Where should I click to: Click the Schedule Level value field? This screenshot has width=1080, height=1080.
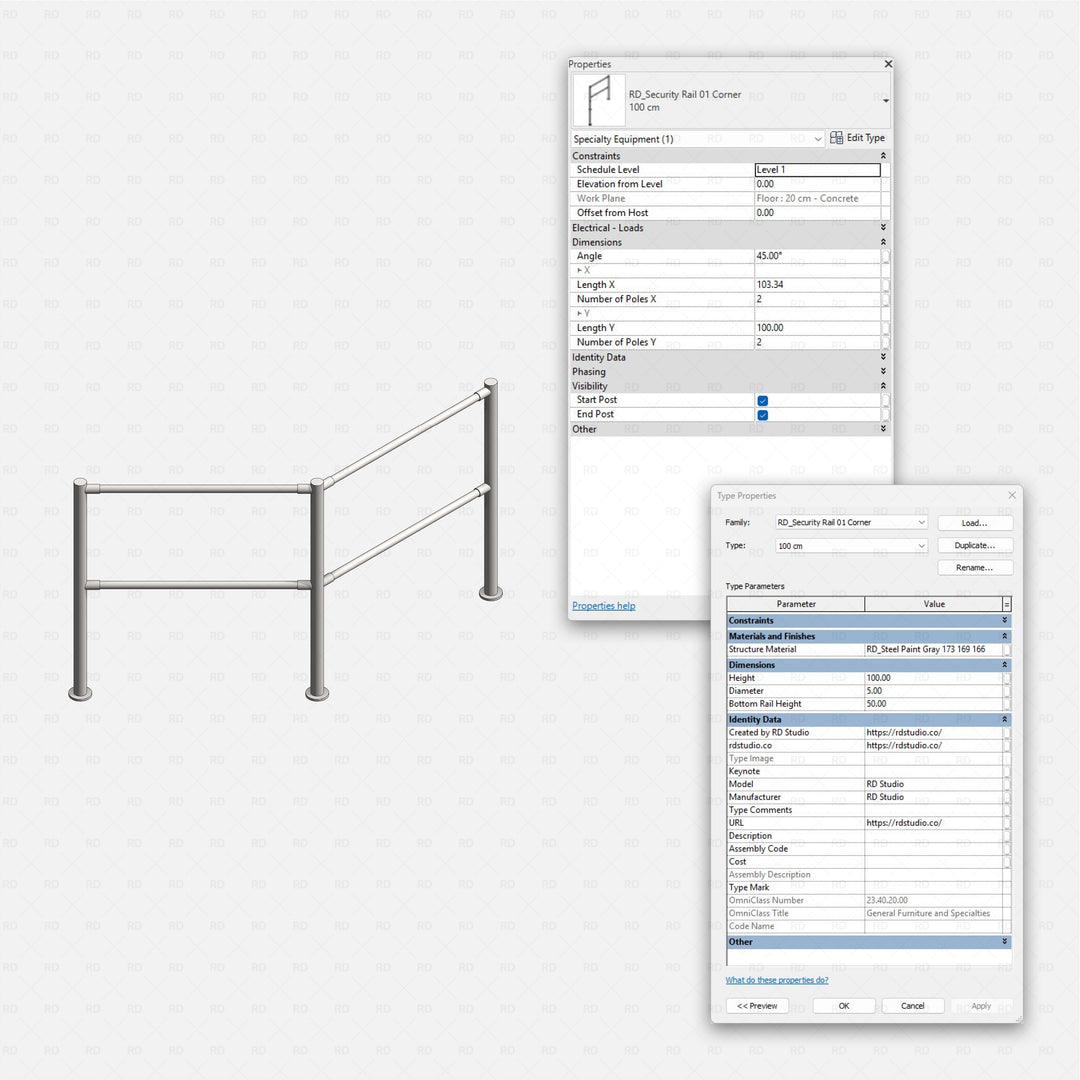point(818,169)
